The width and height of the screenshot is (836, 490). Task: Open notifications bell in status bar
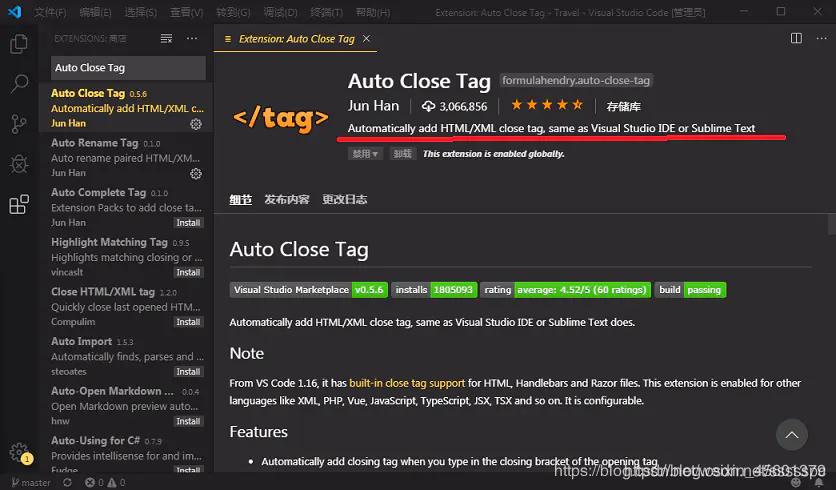pos(819,483)
